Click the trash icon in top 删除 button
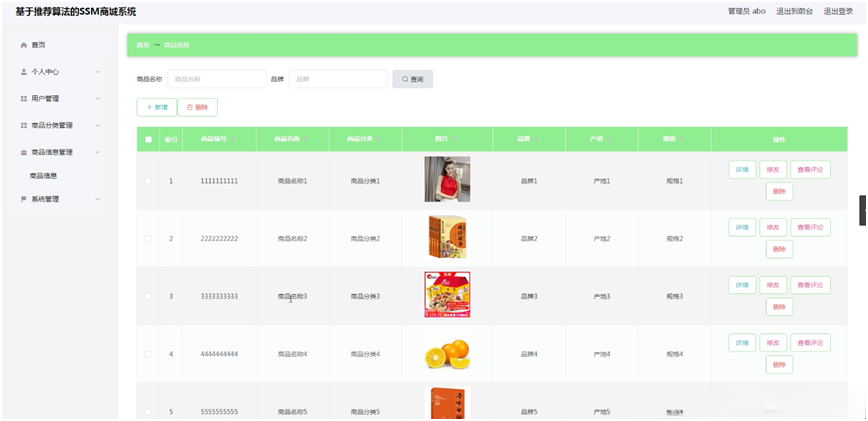Viewport: 868px width, 421px height. (190, 107)
